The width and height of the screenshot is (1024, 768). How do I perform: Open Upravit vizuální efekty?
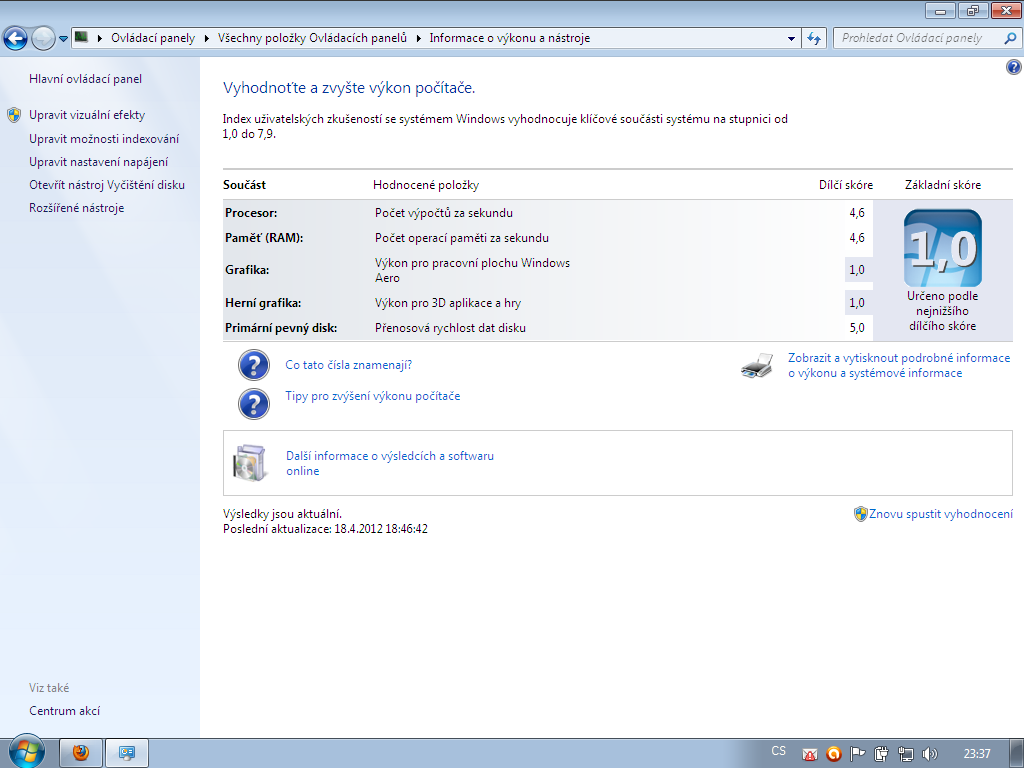[x=87, y=115]
